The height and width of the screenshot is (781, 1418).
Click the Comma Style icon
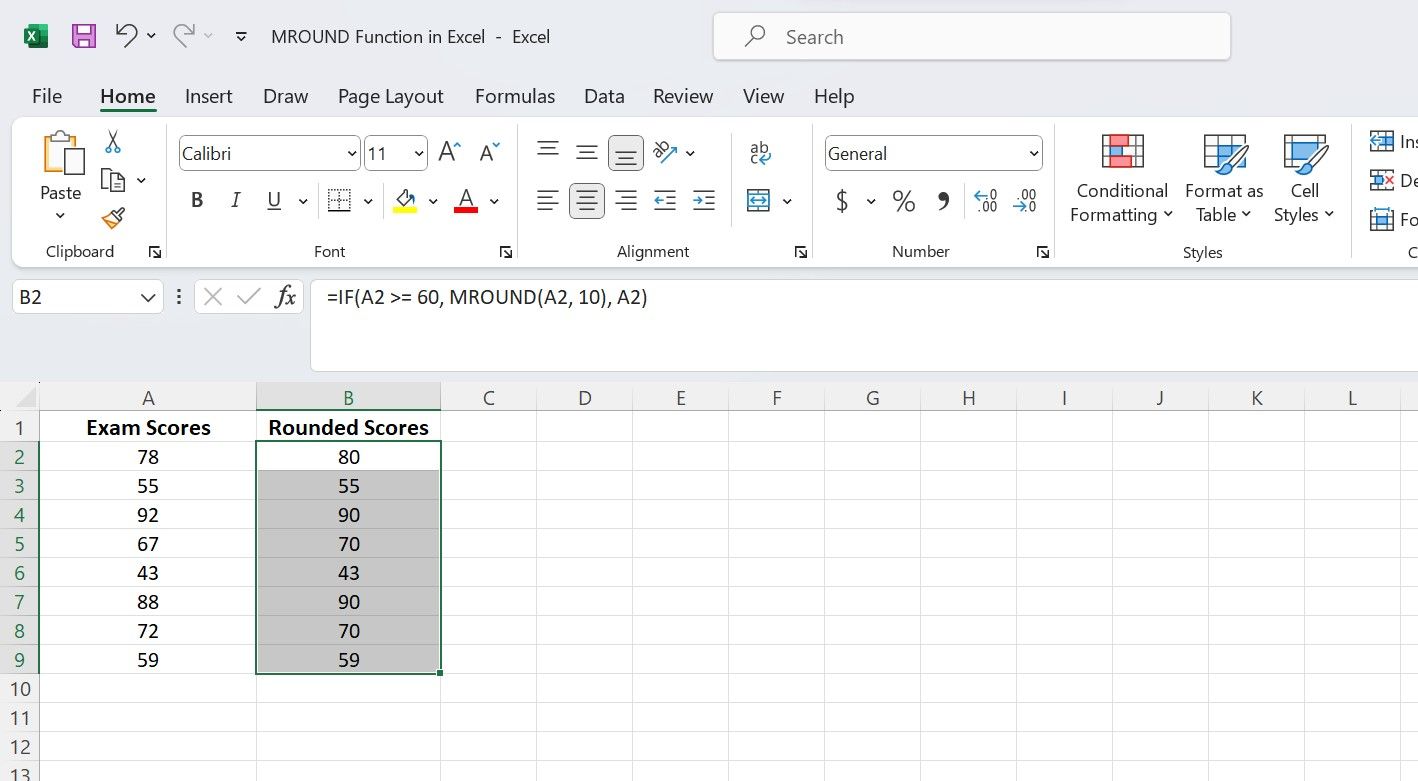click(x=941, y=200)
